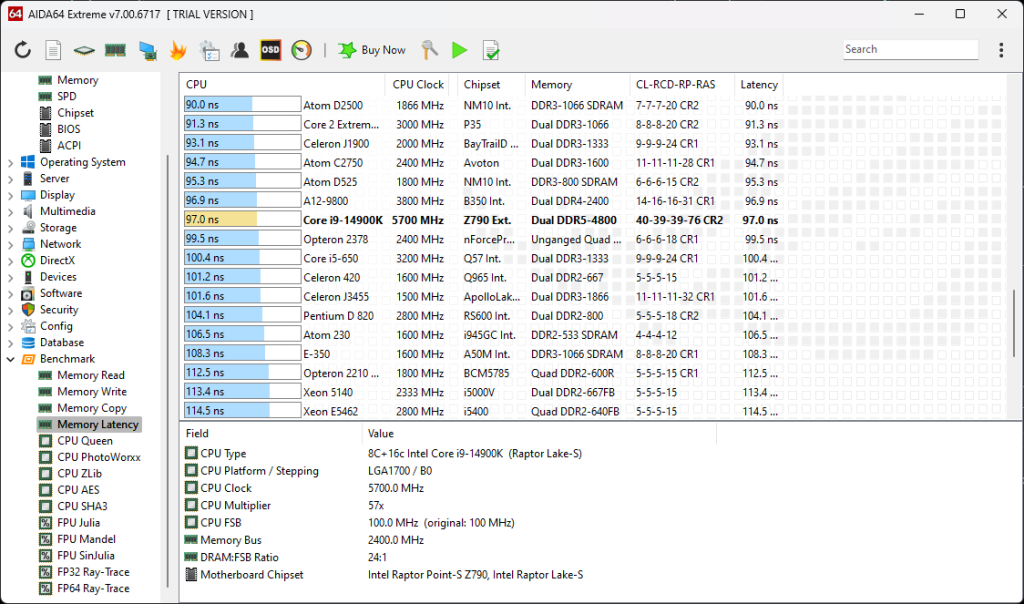Click the computer monitor toolbar icon
The width and height of the screenshot is (1024, 604).
[x=148, y=50]
